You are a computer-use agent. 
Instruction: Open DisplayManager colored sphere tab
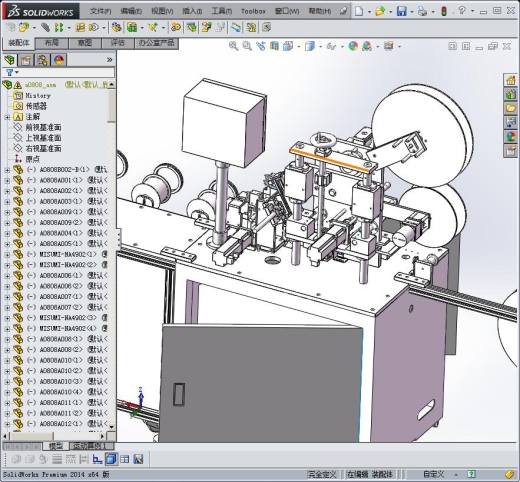(59, 60)
